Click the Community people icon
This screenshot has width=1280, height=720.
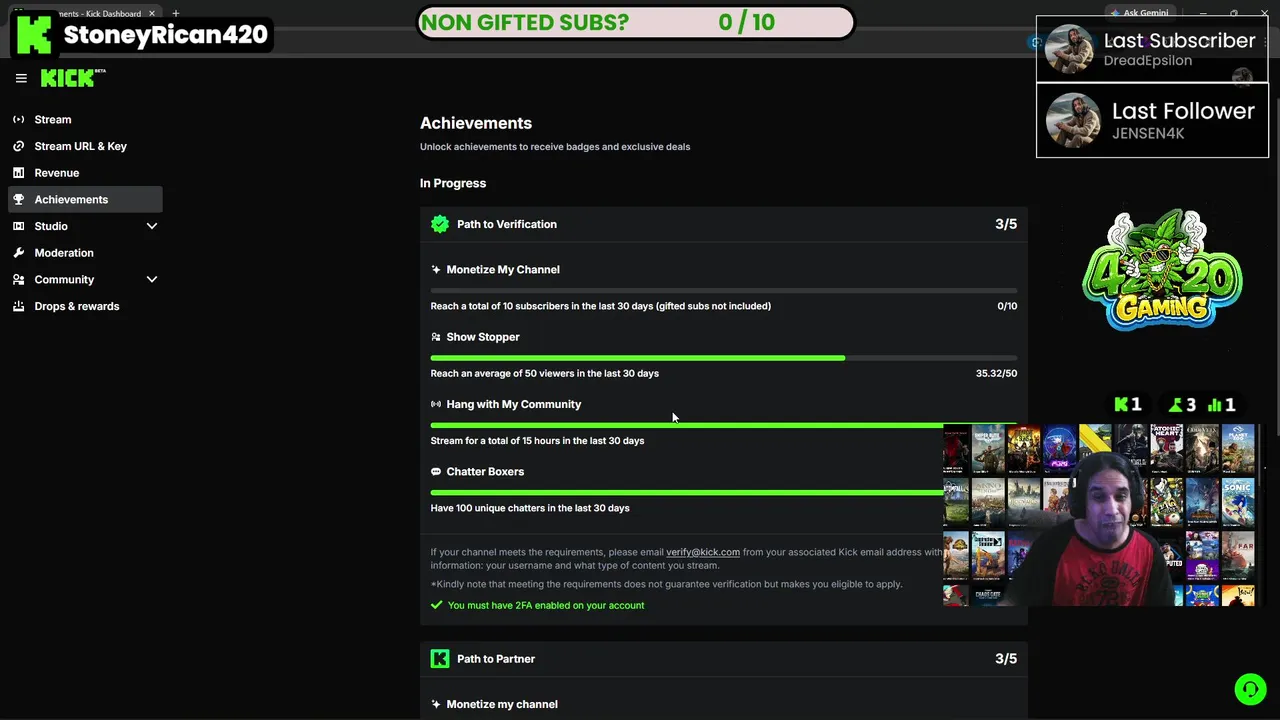point(18,280)
